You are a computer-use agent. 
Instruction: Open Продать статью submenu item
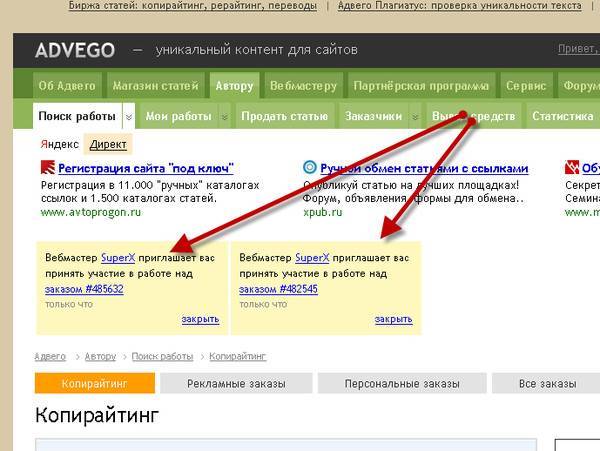pos(284,116)
